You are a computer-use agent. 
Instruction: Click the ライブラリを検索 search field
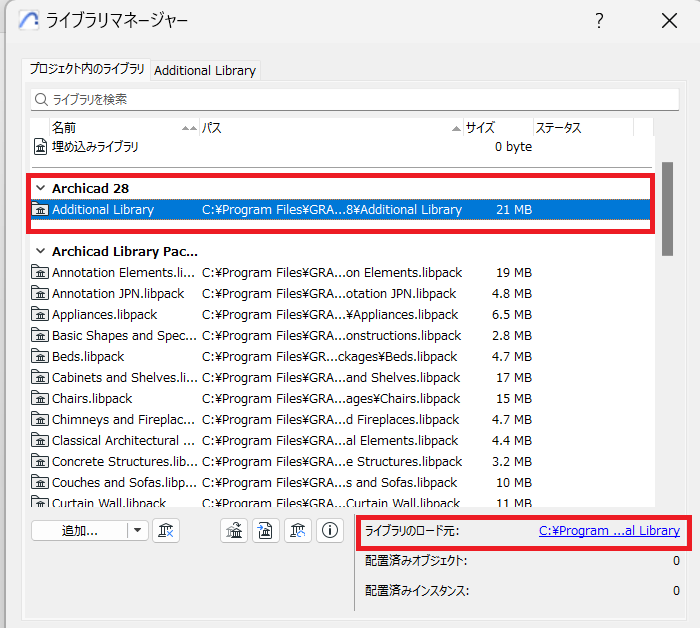coord(355,100)
